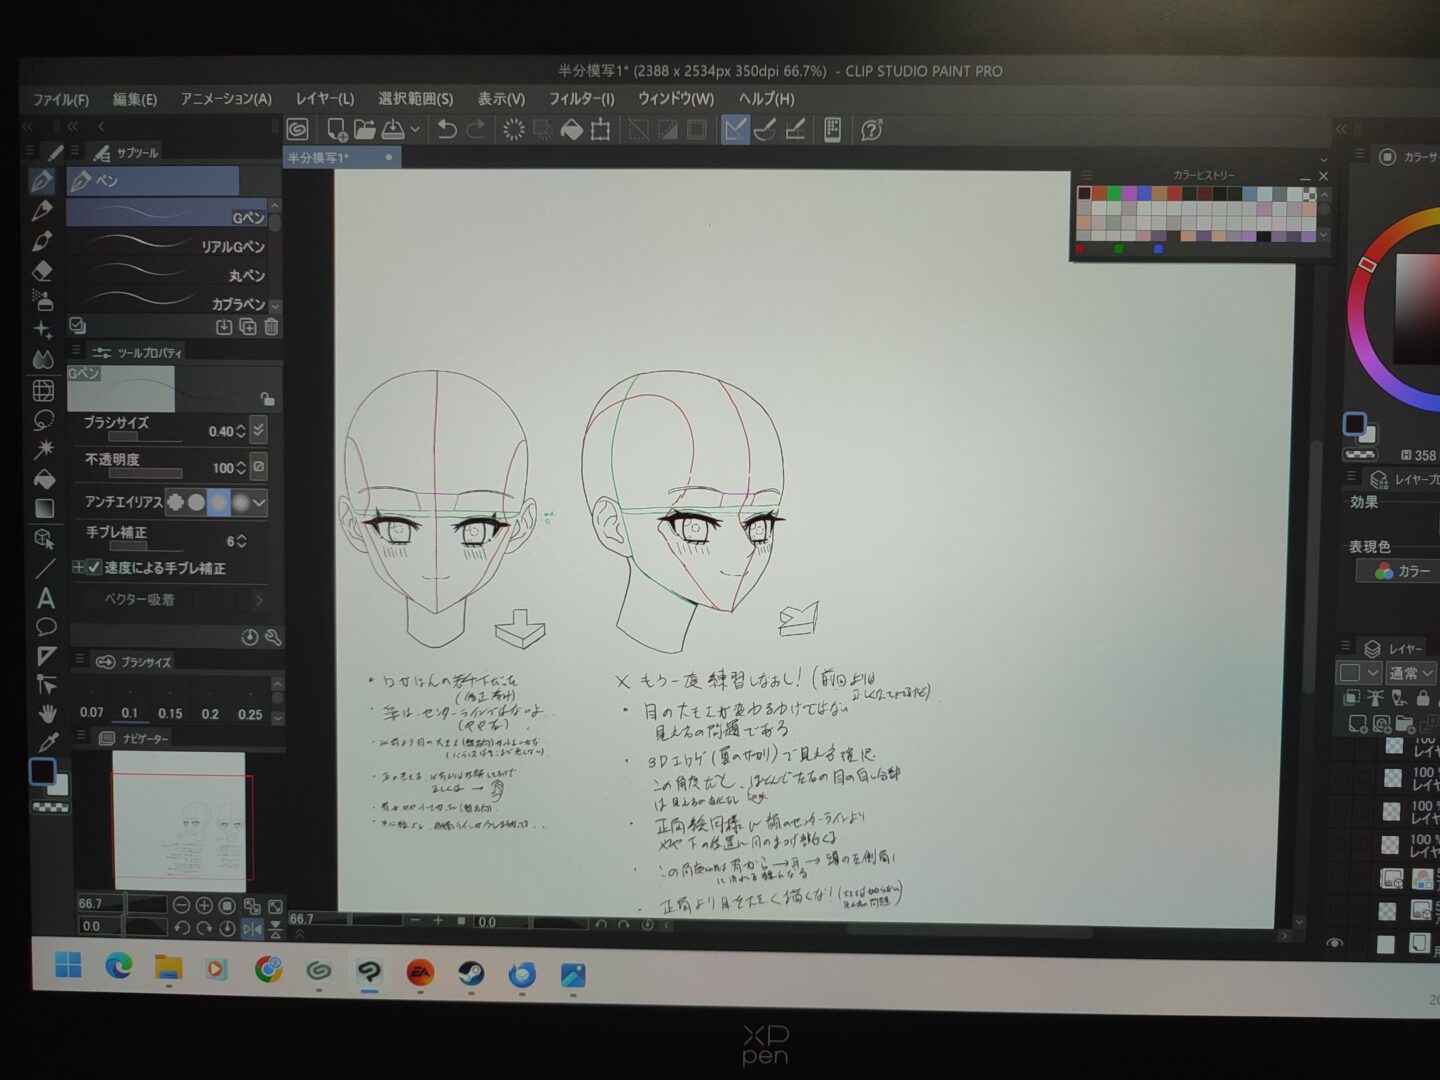Select the Eraser tool in the toolbox

point(42,271)
